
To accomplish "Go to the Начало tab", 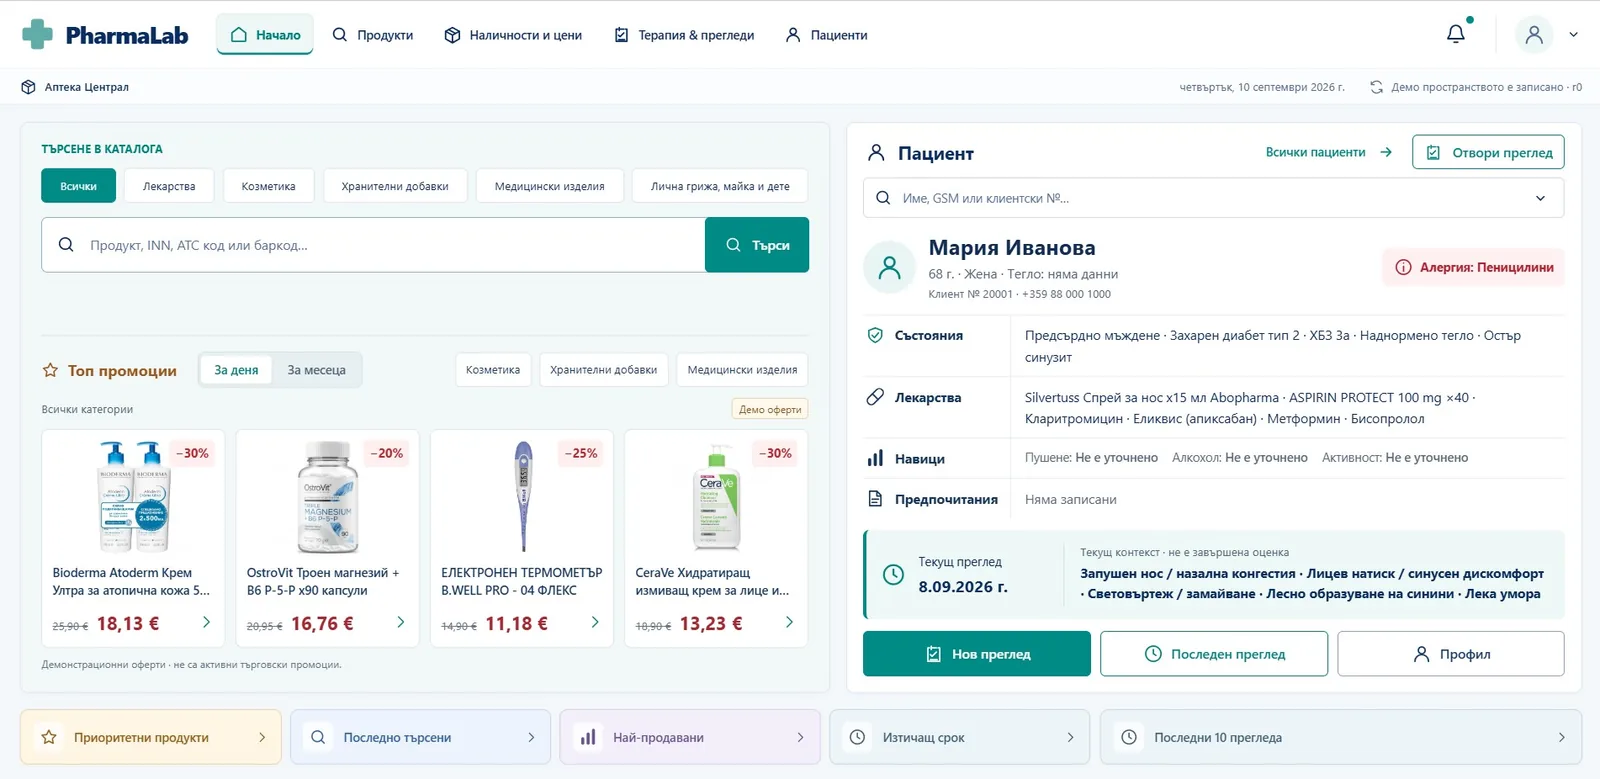I will [x=265, y=35].
